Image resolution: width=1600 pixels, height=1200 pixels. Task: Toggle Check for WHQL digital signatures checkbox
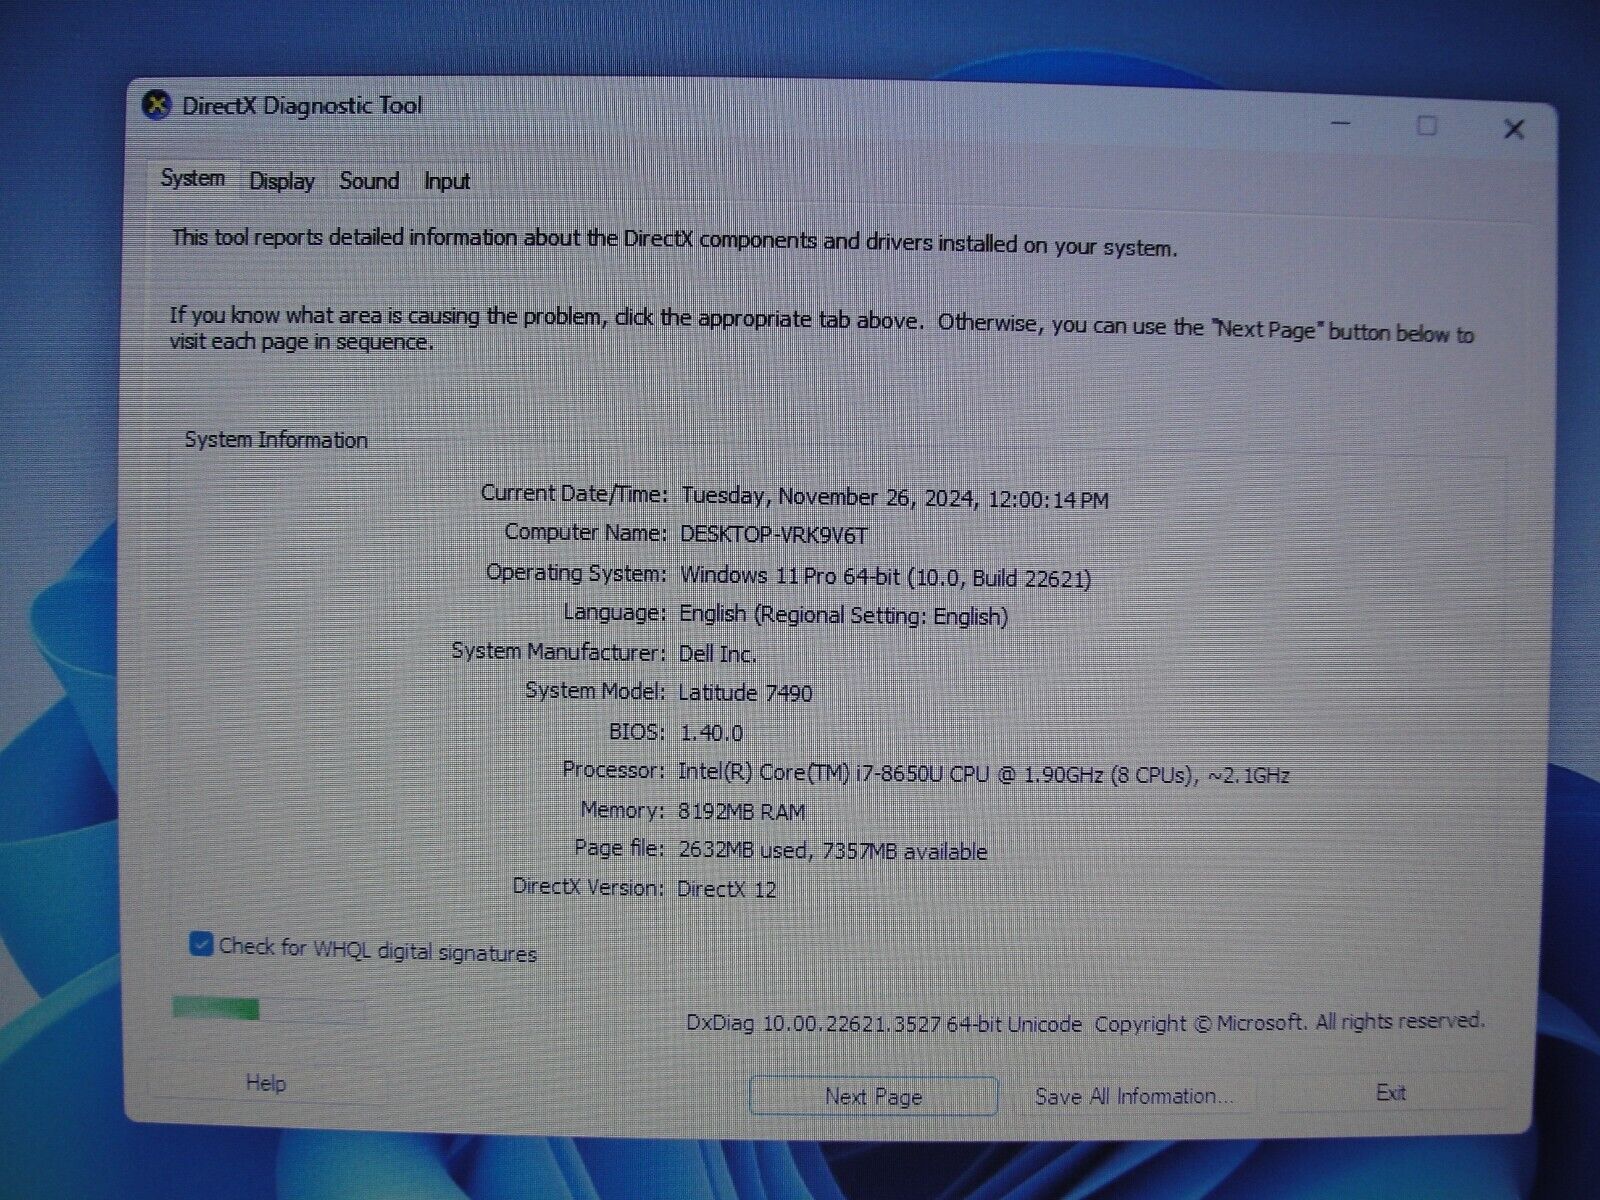pyautogui.click(x=201, y=944)
